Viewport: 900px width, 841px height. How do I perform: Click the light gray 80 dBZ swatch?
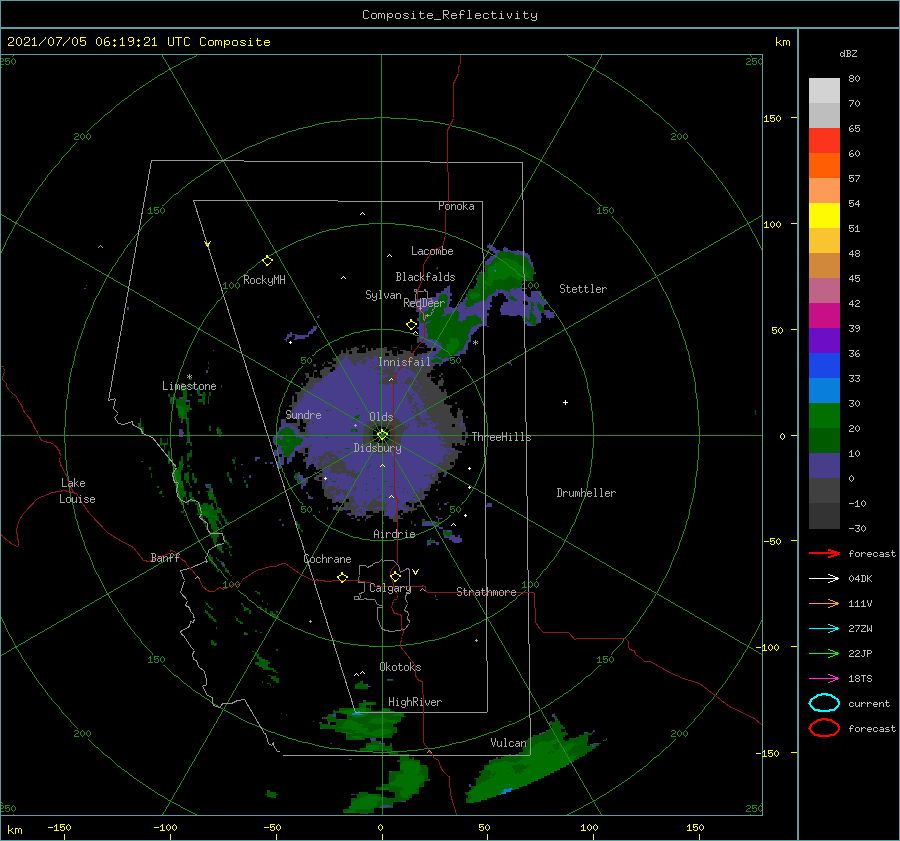pyautogui.click(x=824, y=90)
